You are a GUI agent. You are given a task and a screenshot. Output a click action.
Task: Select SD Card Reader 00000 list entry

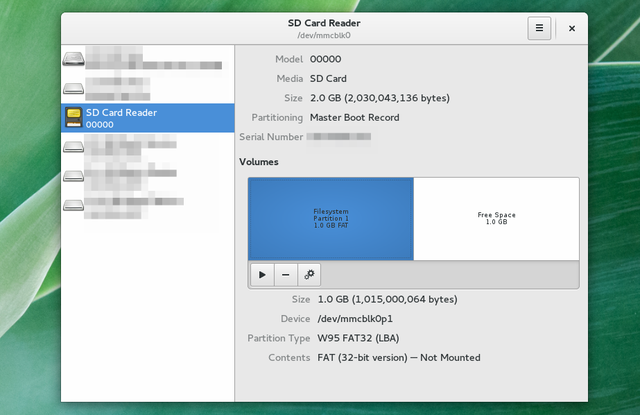(148, 118)
